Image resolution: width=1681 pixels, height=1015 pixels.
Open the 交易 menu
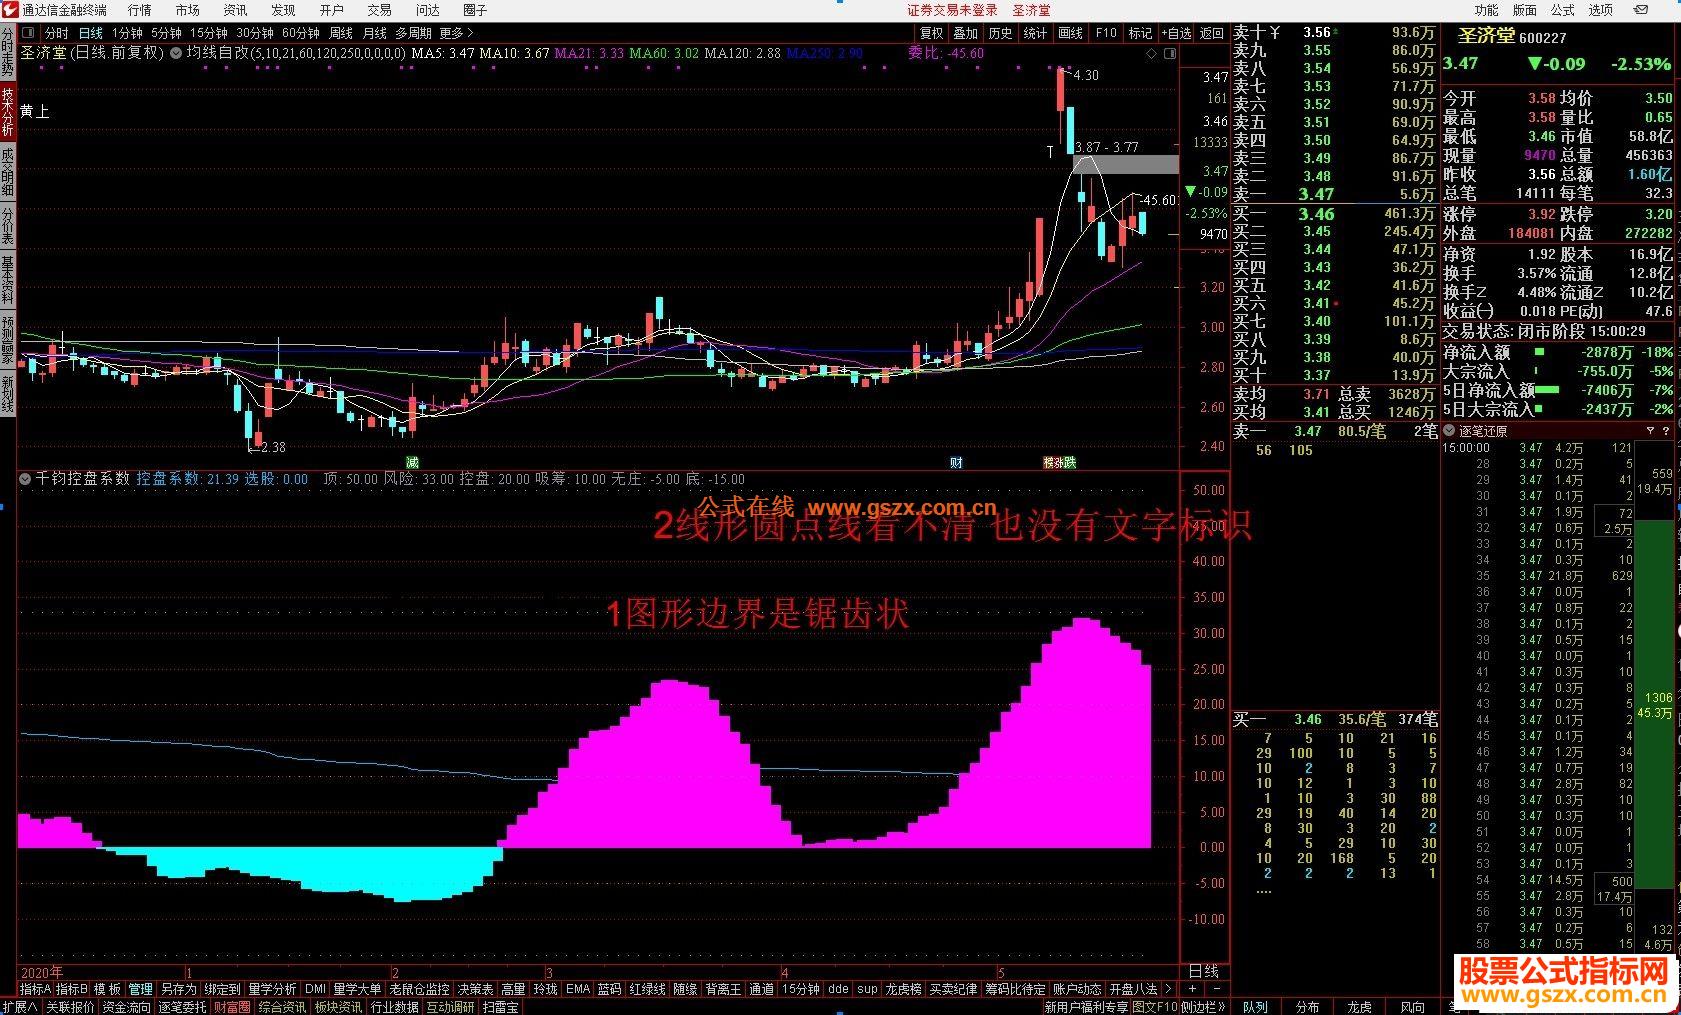(379, 10)
